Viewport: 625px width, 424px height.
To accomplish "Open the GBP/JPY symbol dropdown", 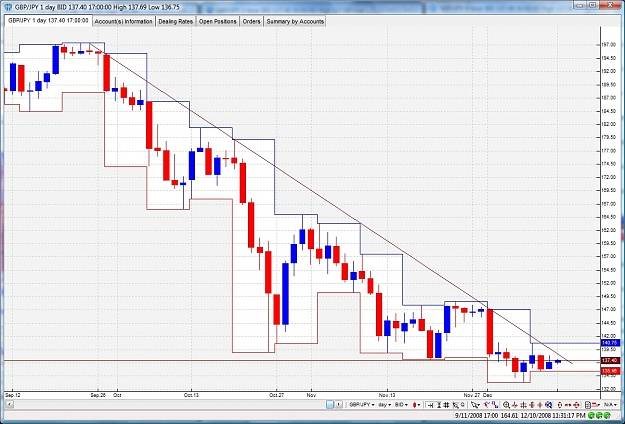I will point(362,405).
